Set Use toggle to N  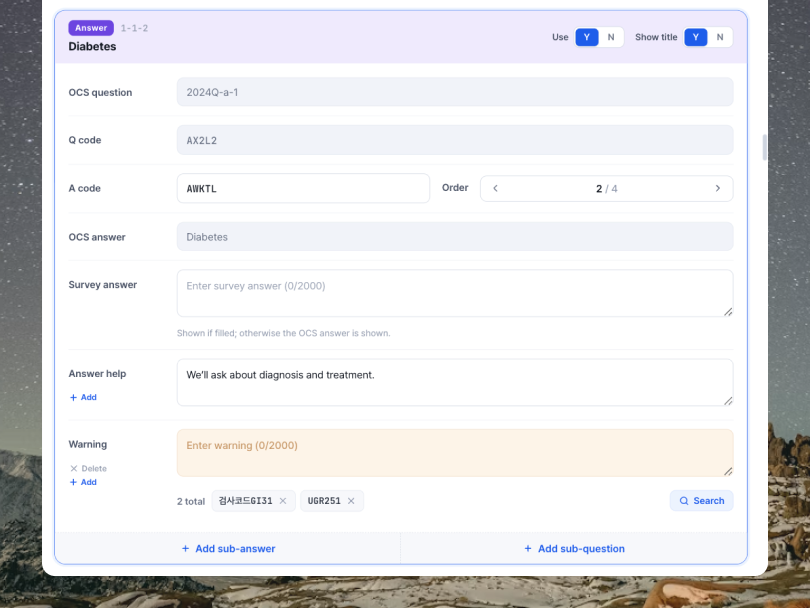click(611, 37)
